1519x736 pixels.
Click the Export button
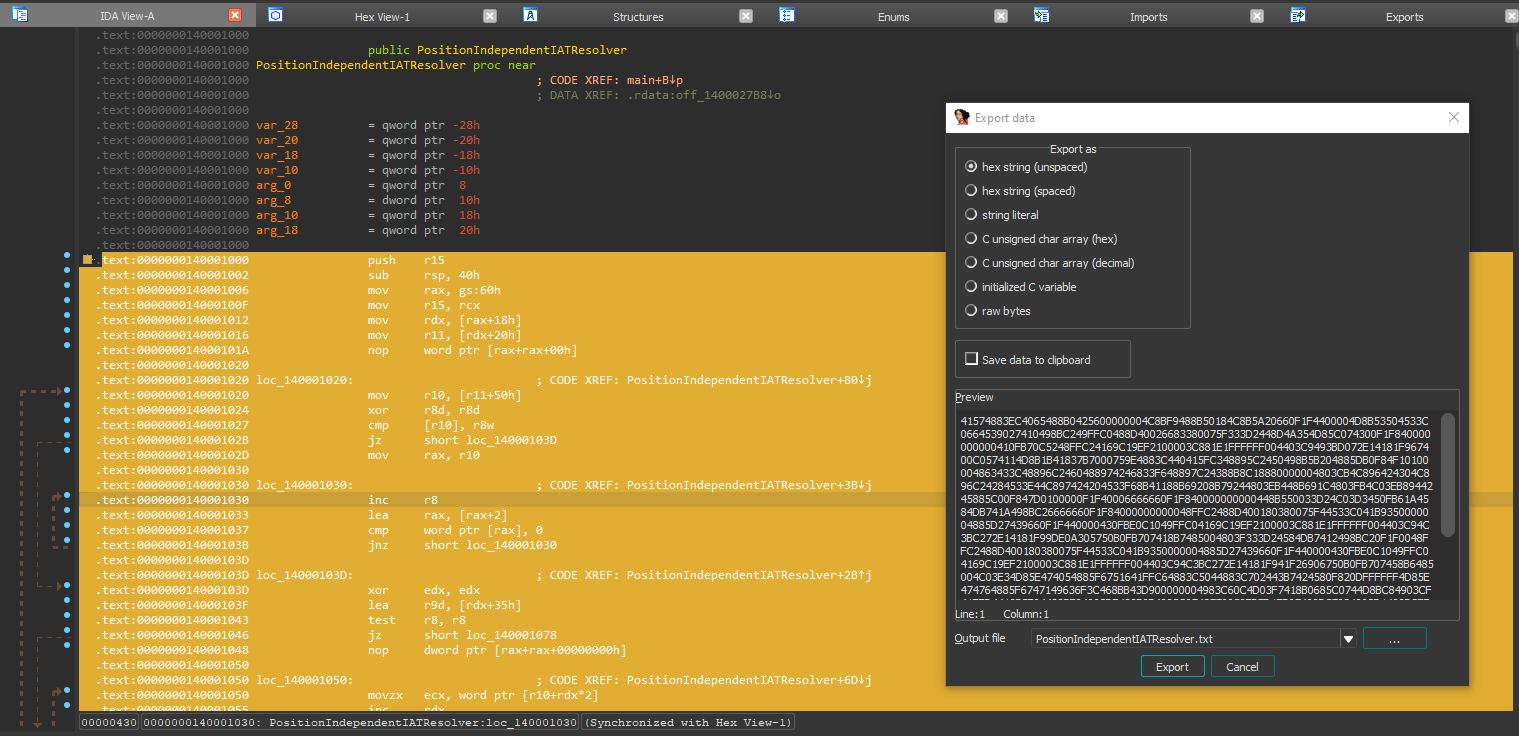(1172, 665)
